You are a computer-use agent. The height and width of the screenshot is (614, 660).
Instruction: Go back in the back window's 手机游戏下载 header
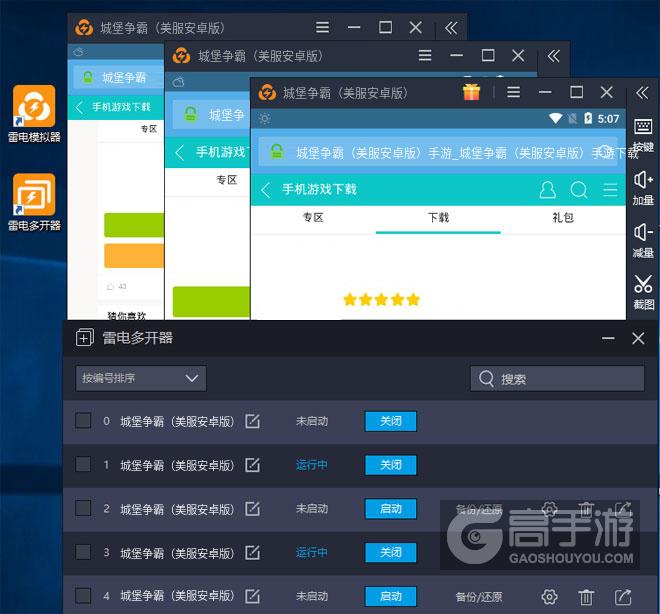coord(79,107)
